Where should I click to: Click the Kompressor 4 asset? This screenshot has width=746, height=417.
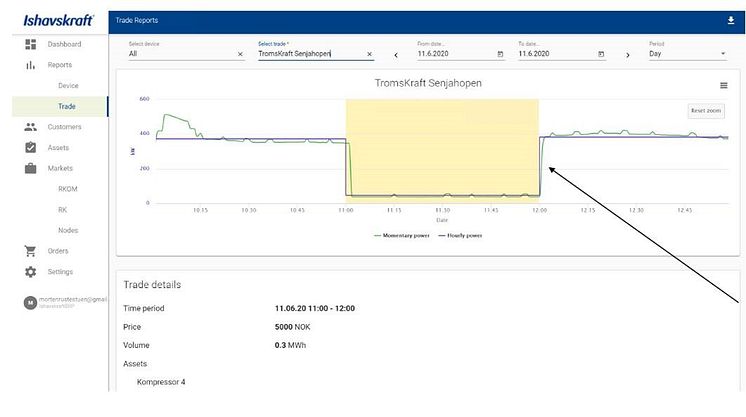coord(161,382)
